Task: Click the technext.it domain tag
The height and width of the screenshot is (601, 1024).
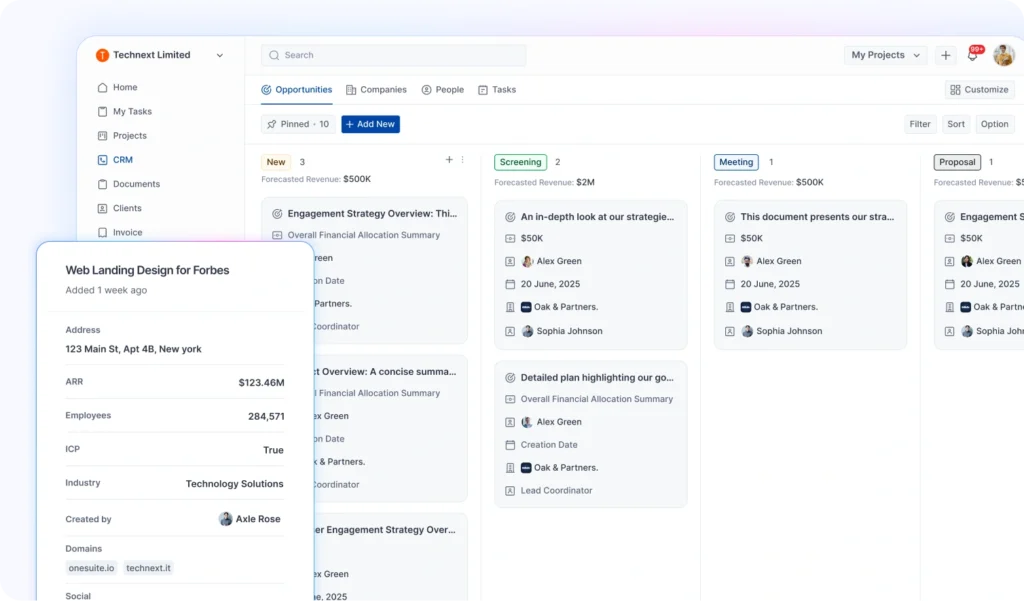Action: tap(148, 568)
